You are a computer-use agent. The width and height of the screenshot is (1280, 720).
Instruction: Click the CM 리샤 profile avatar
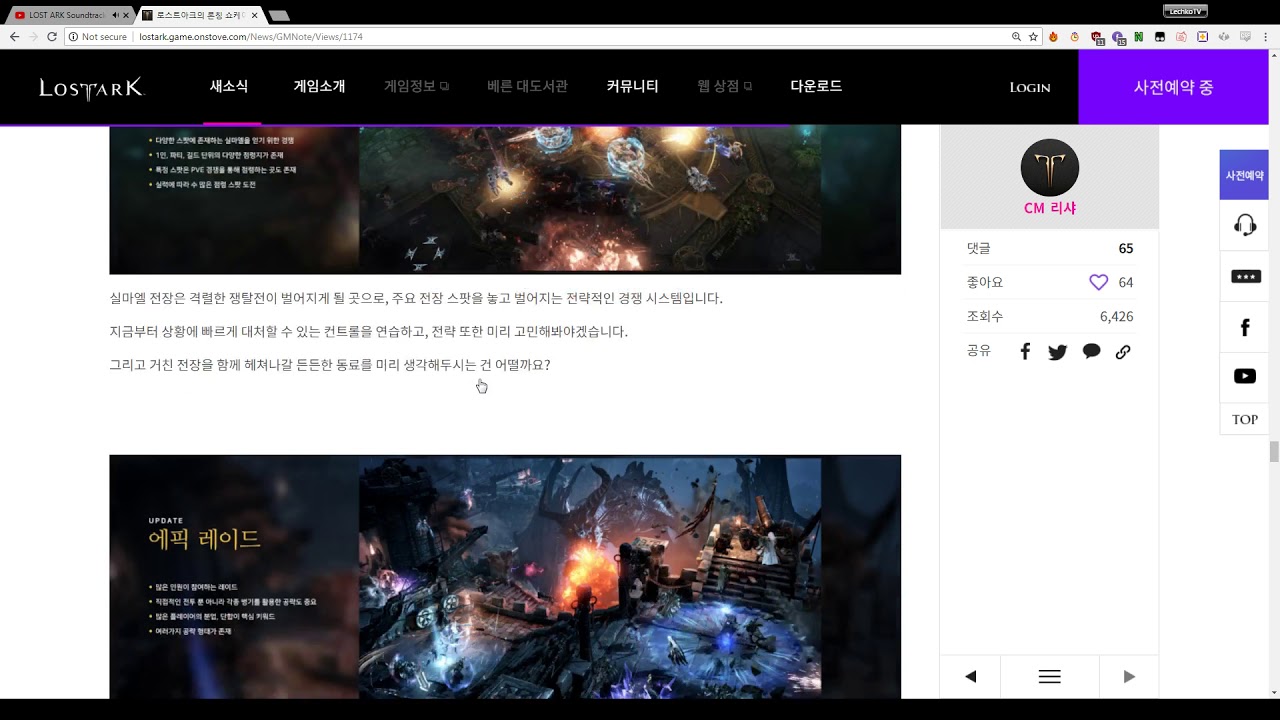point(1050,167)
